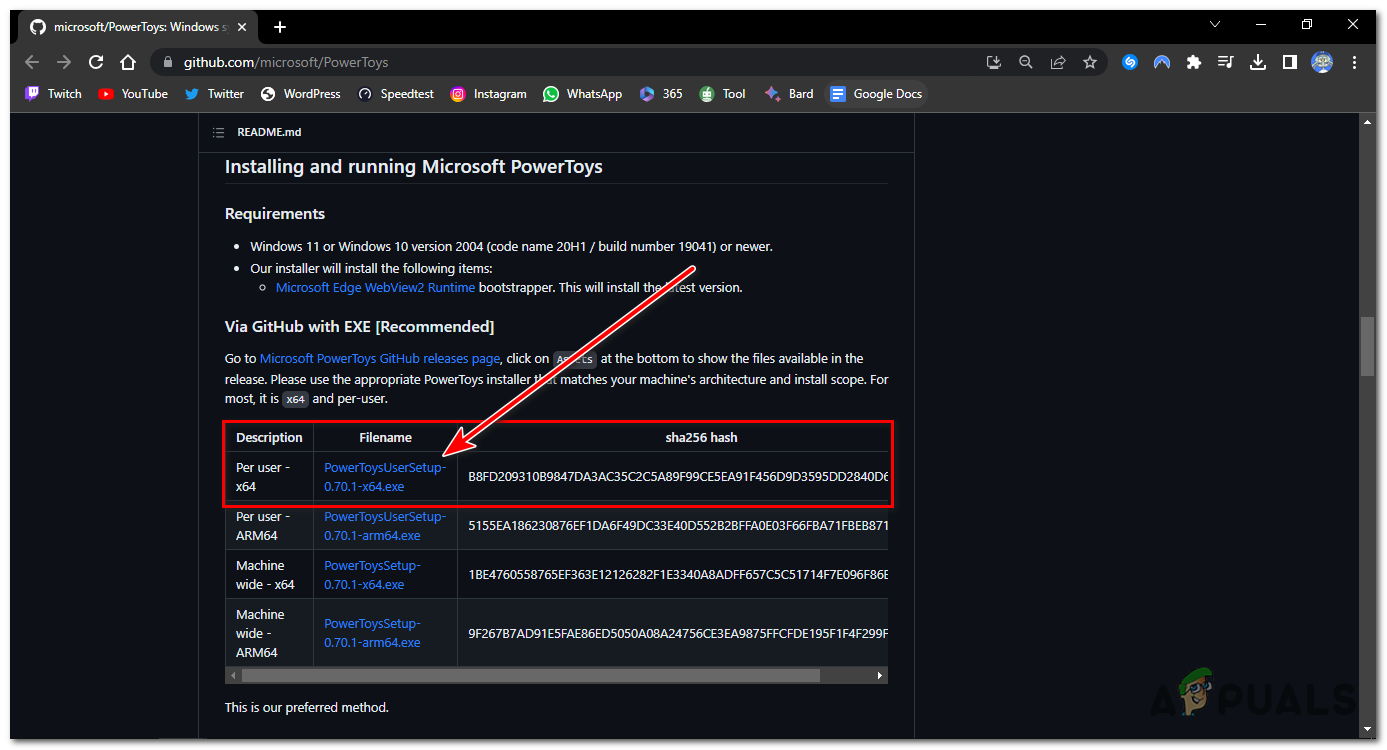Click the media control music-note icon
This screenshot has height=750, width=1387.
[1226, 62]
